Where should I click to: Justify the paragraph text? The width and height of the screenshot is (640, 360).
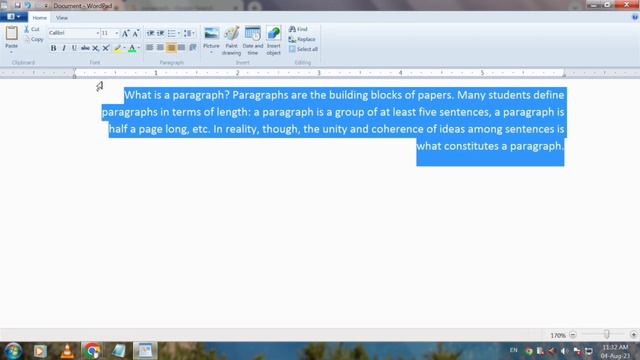pyautogui.click(x=182, y=48)
